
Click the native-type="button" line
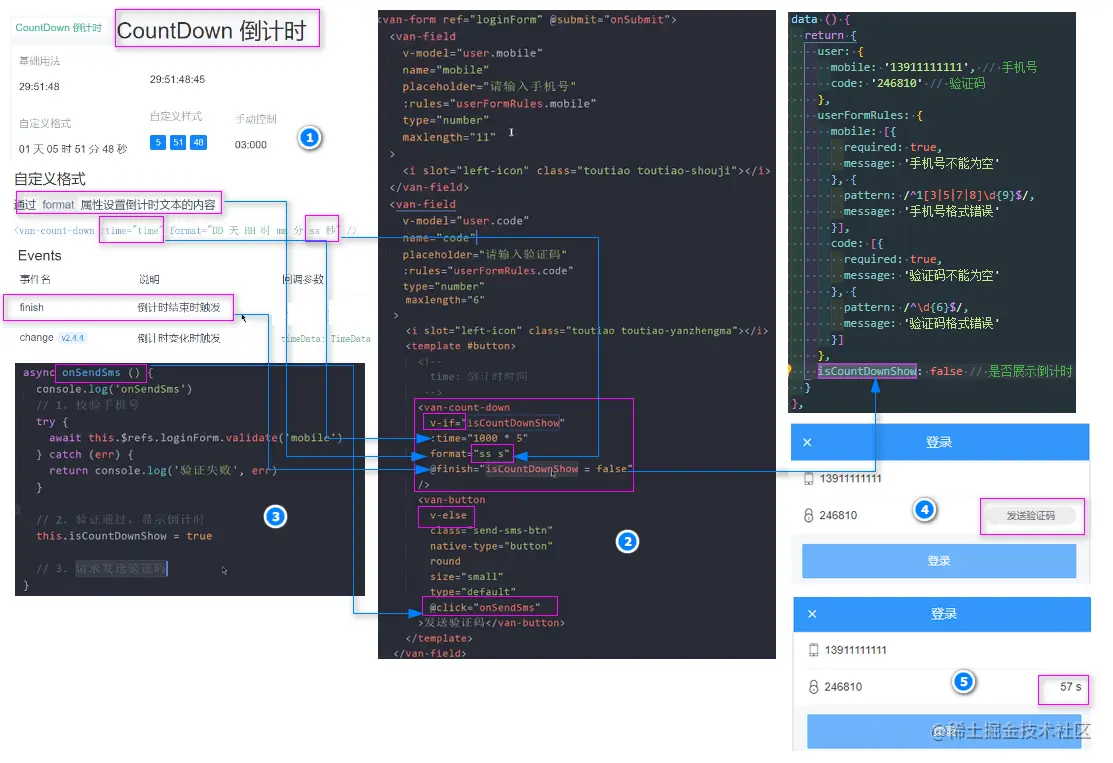pos(491,547)
